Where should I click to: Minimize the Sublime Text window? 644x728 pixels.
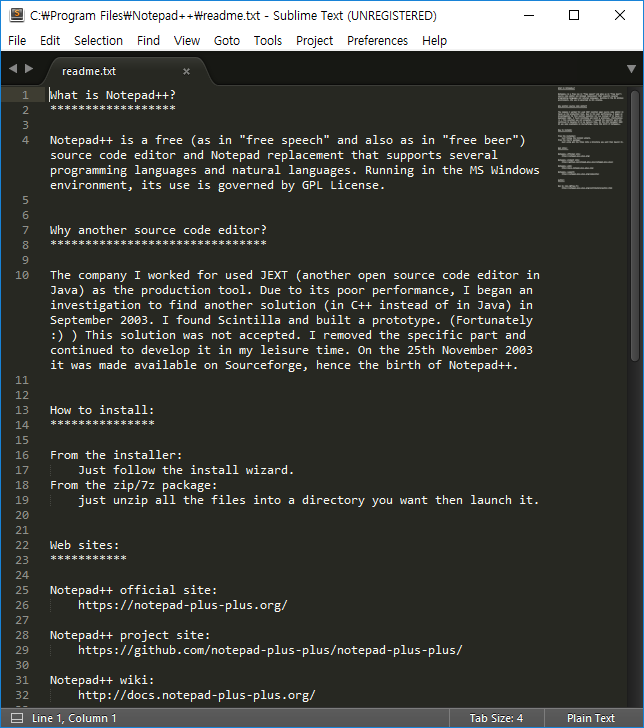click(529, 15)
